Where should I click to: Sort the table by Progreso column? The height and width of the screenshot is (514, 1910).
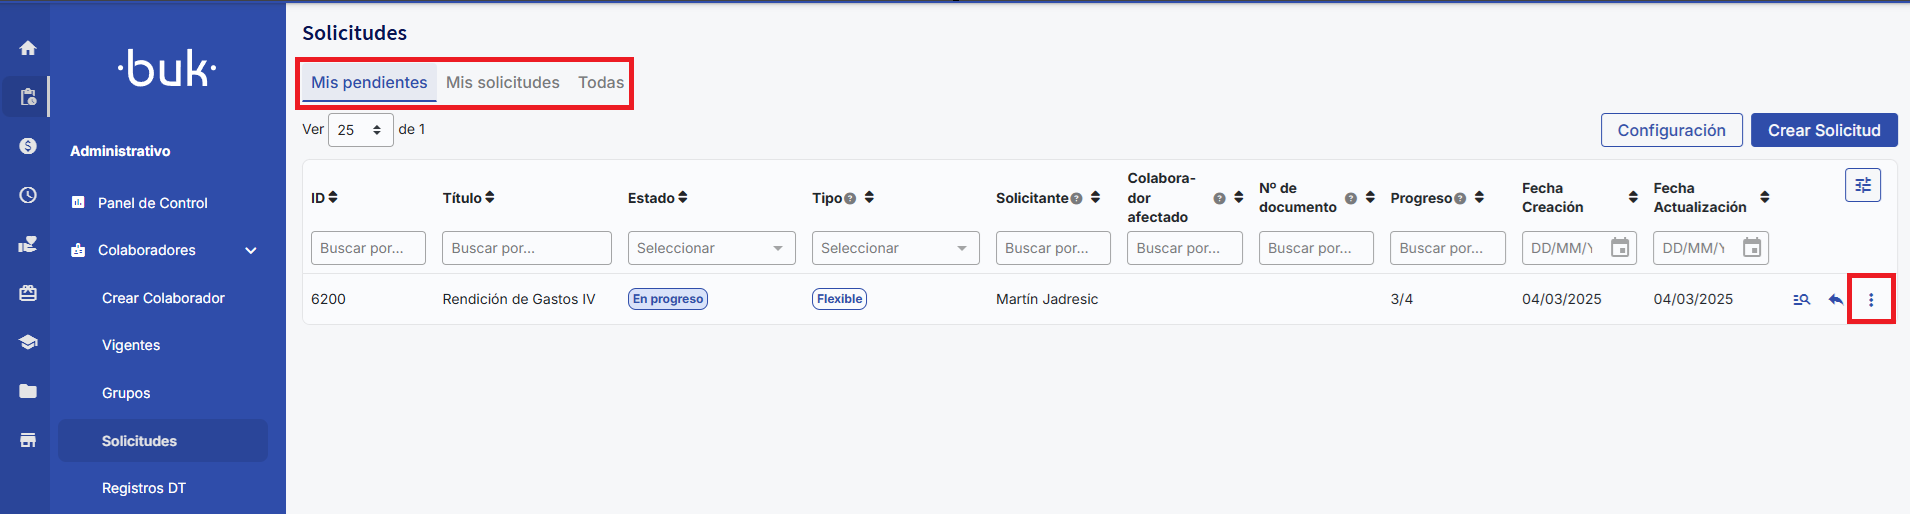[x=1479, y=198]
